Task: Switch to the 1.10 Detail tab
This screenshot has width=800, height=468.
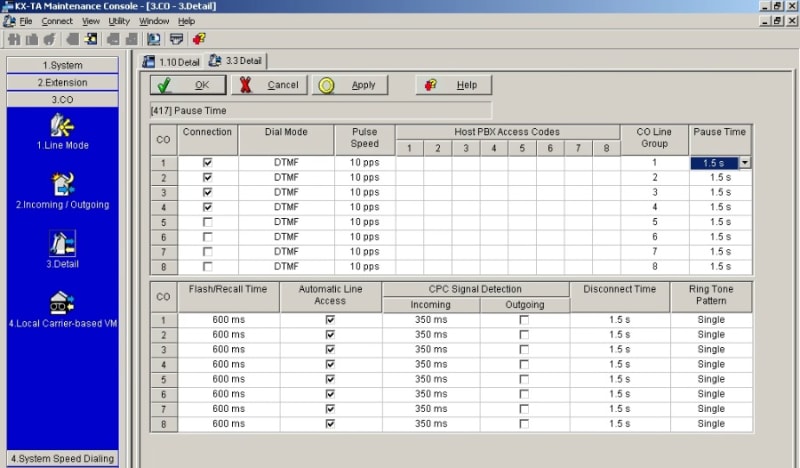Action: pyautogui.click(x=172, y=62)
